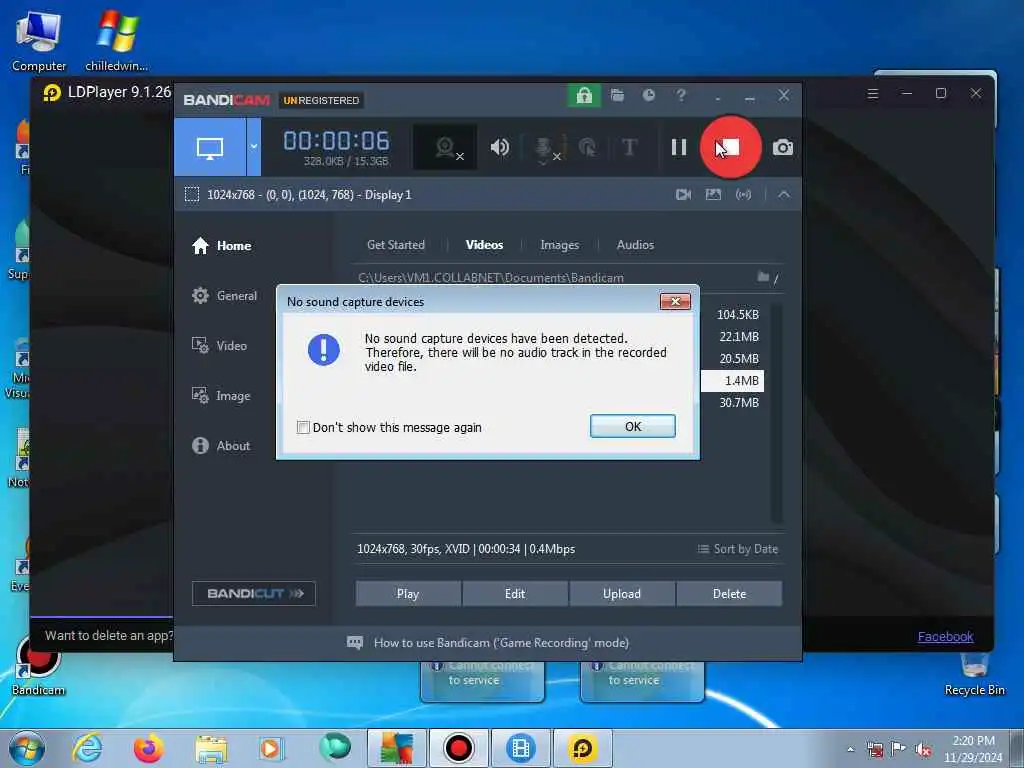Open the folder icon beside the output path
Viewport: 1024px width, 768px height.
pyautogui.click(x=763, y=277)
